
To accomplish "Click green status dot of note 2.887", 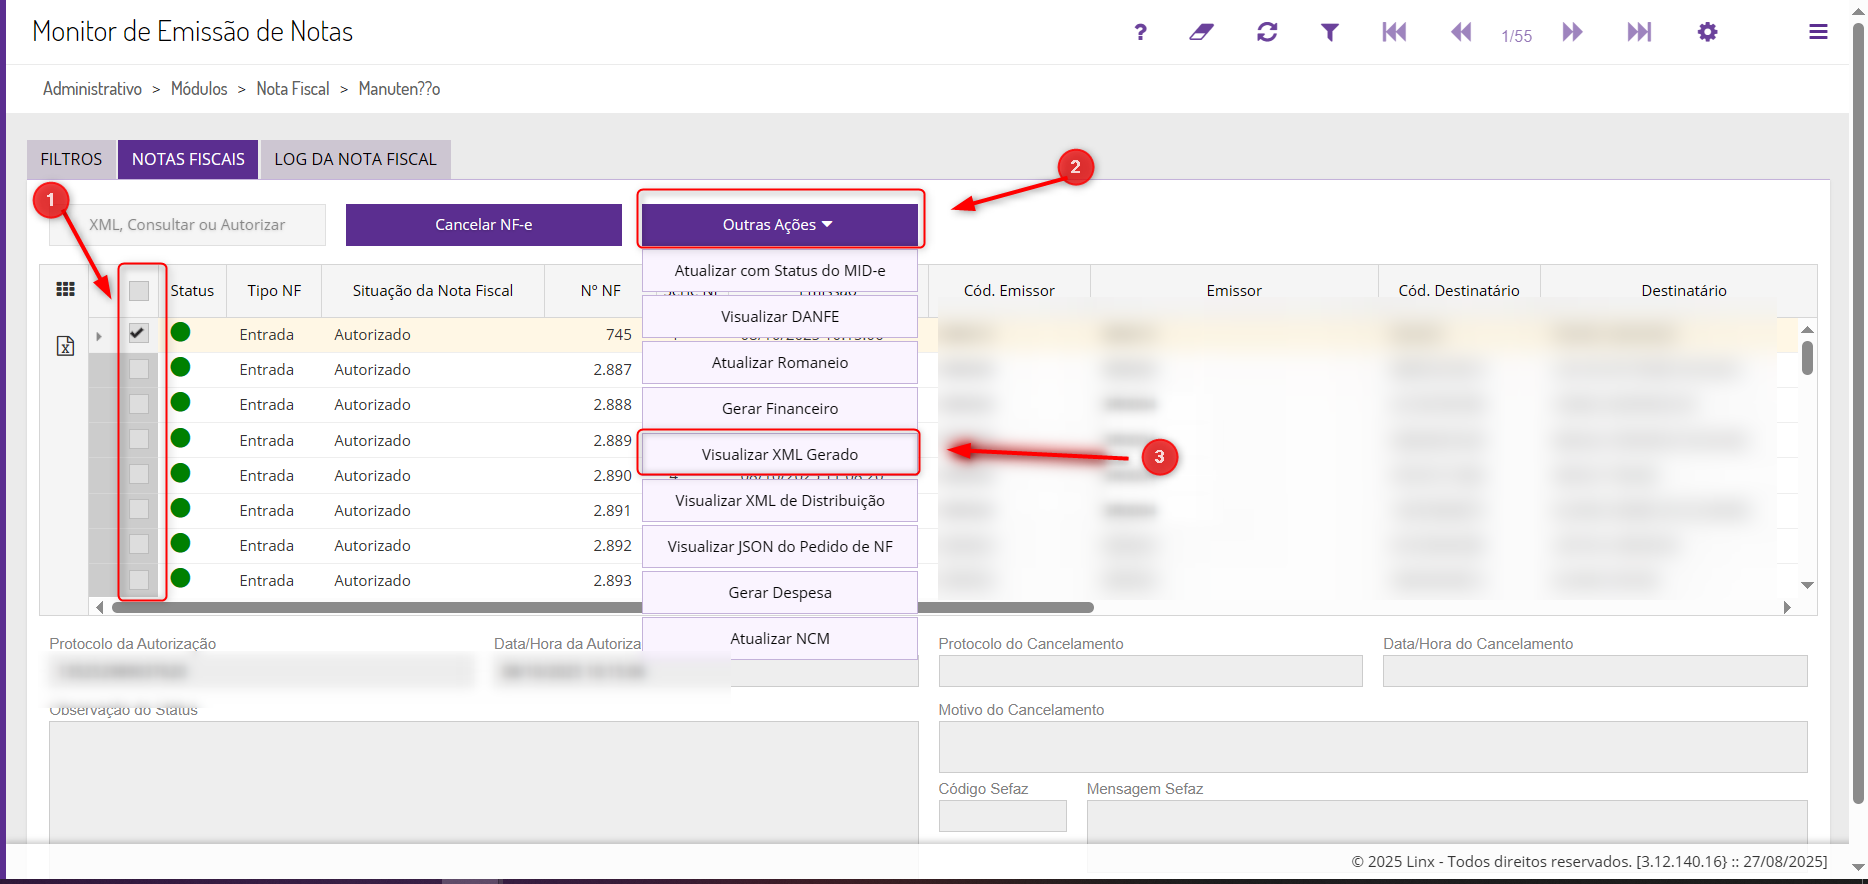I will pyautogui.click(x=181, y=368).
